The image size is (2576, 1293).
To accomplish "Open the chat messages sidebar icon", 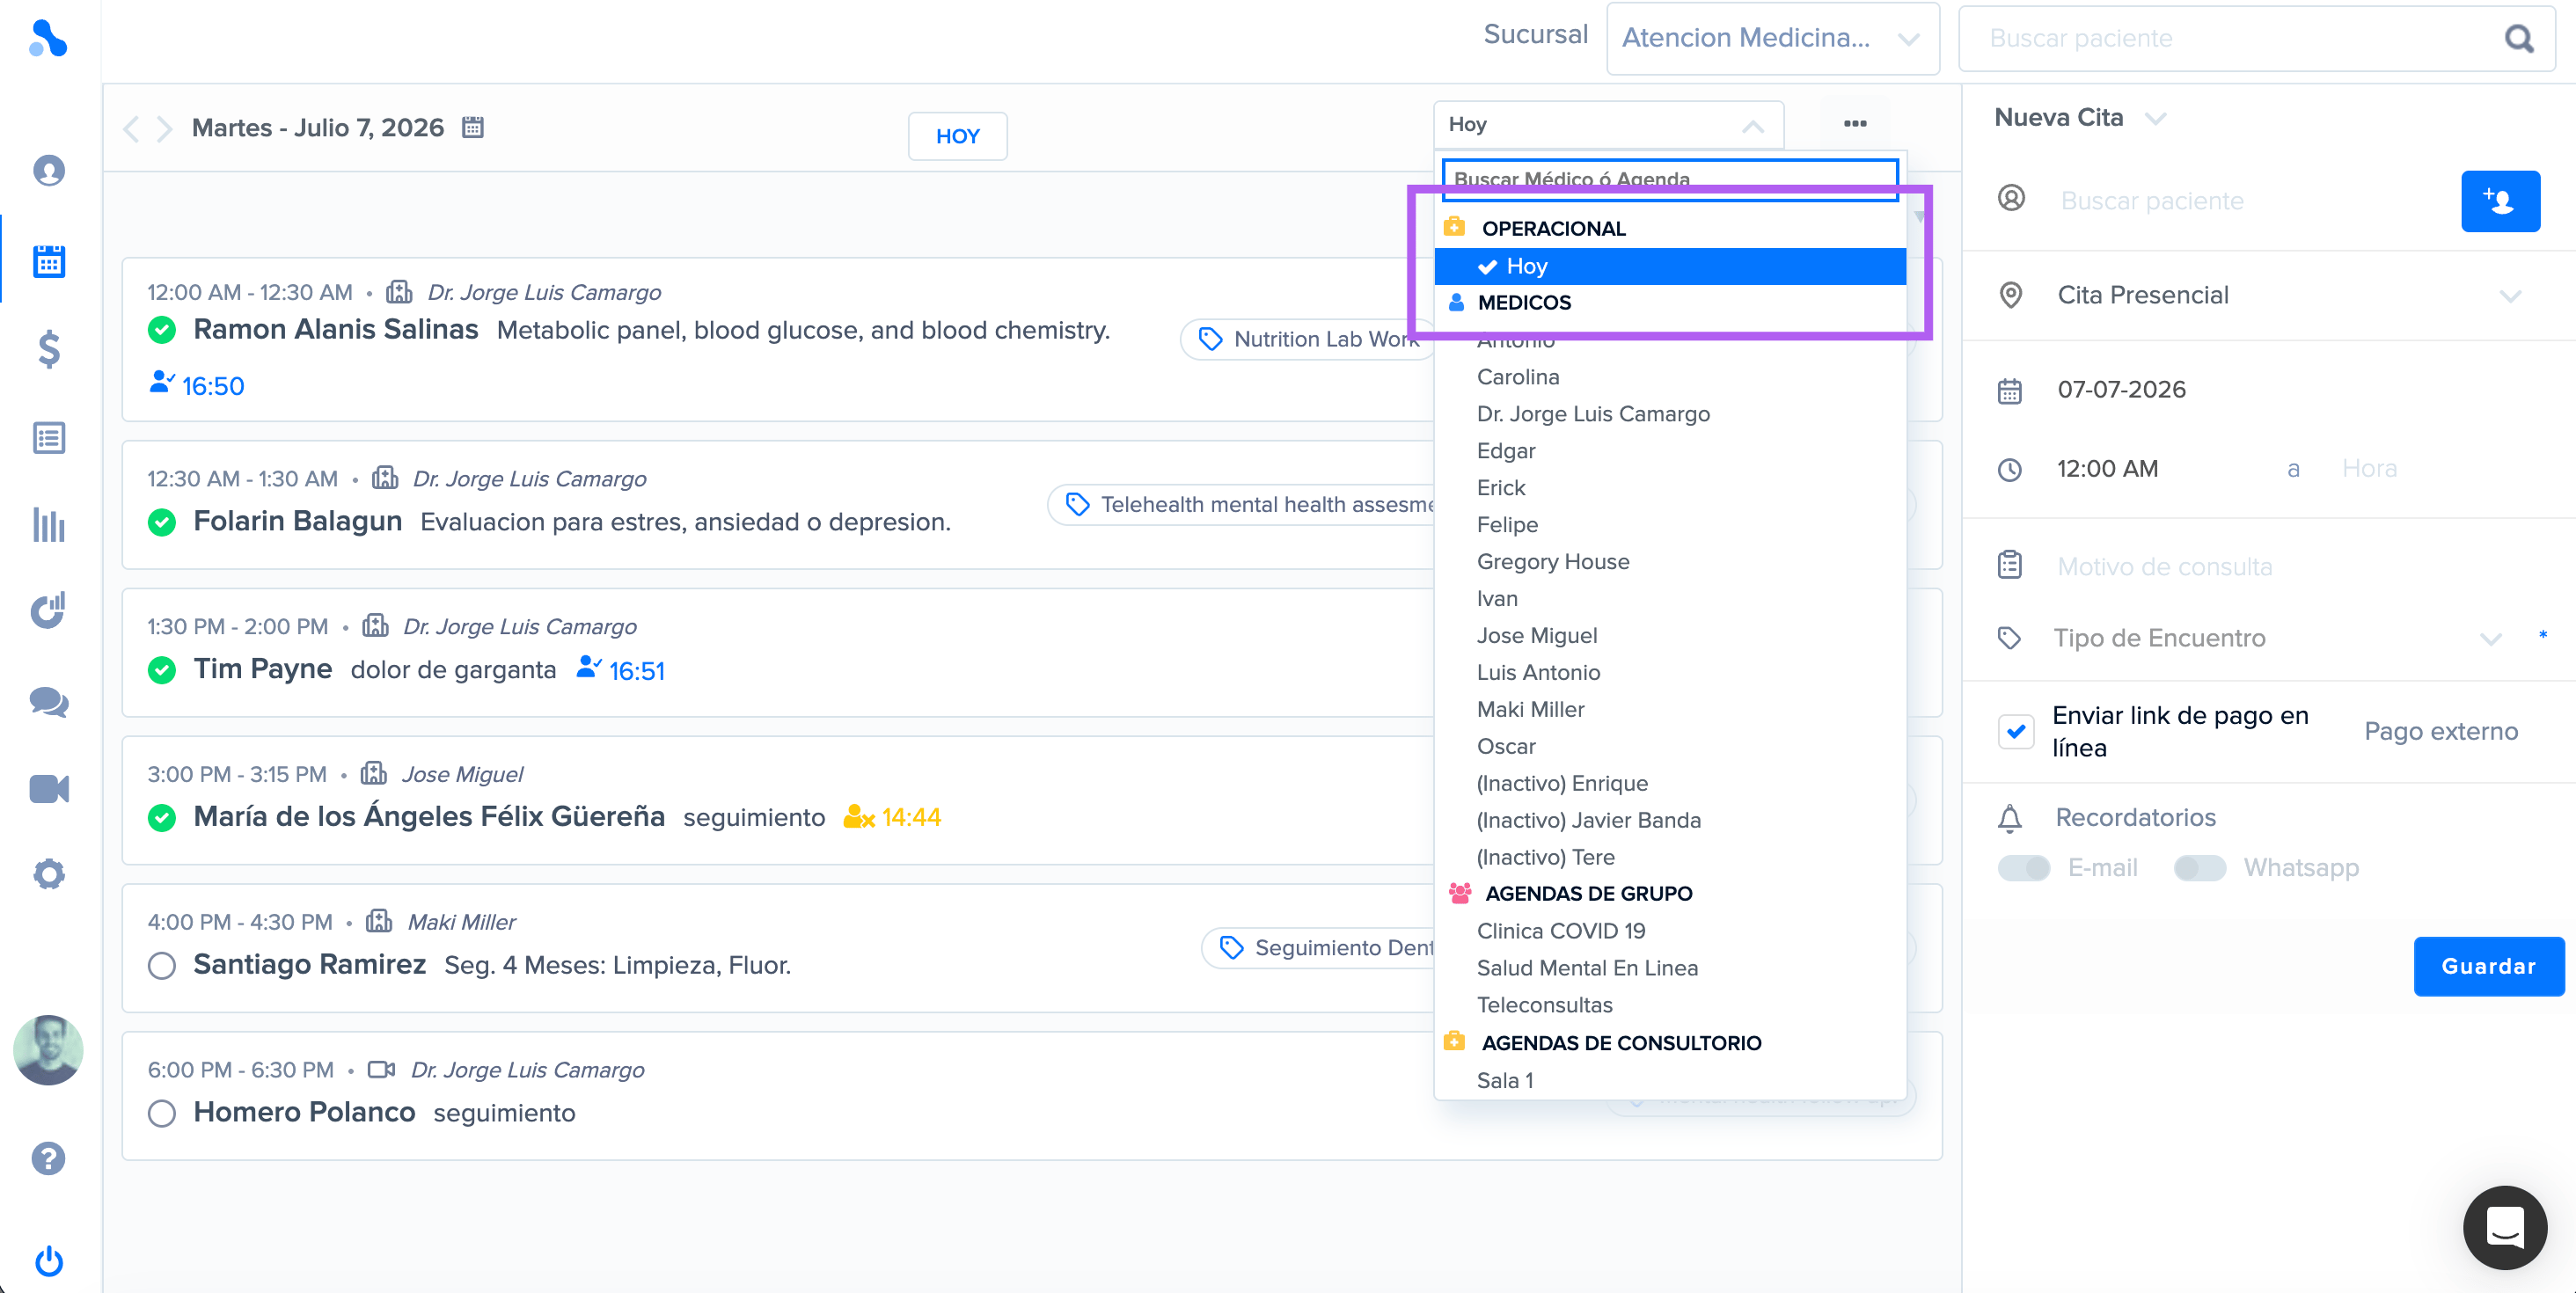I will (48, 702).
